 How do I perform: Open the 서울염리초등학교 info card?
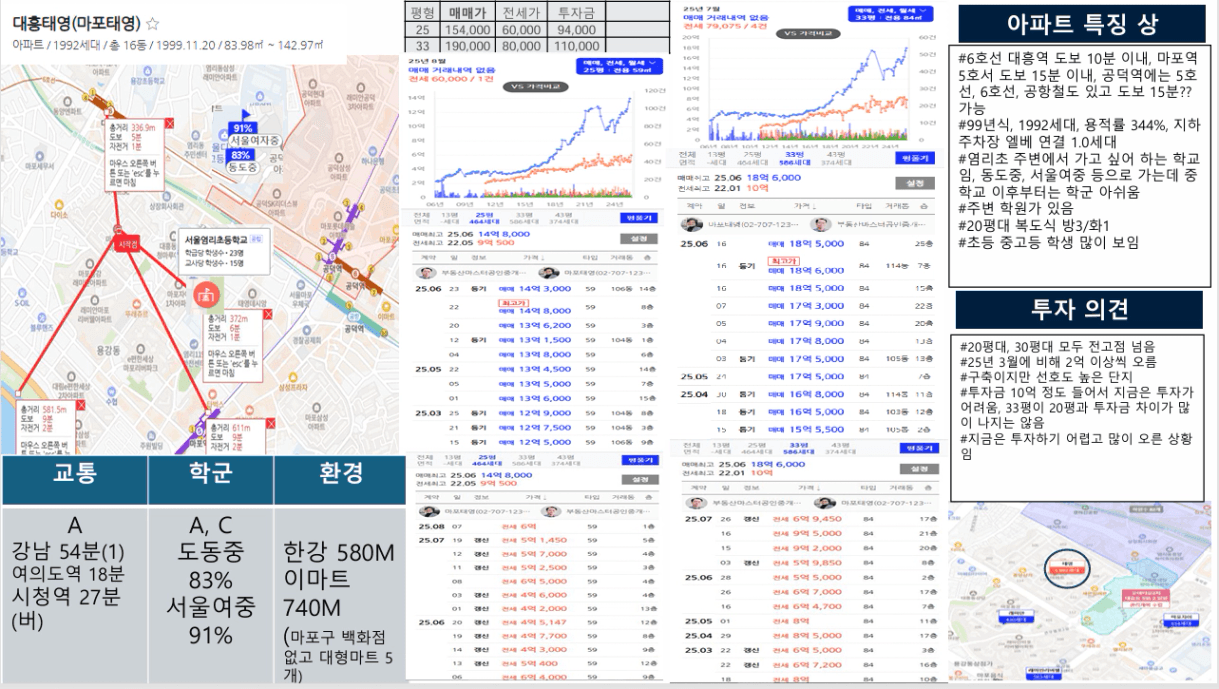(224, 253)
